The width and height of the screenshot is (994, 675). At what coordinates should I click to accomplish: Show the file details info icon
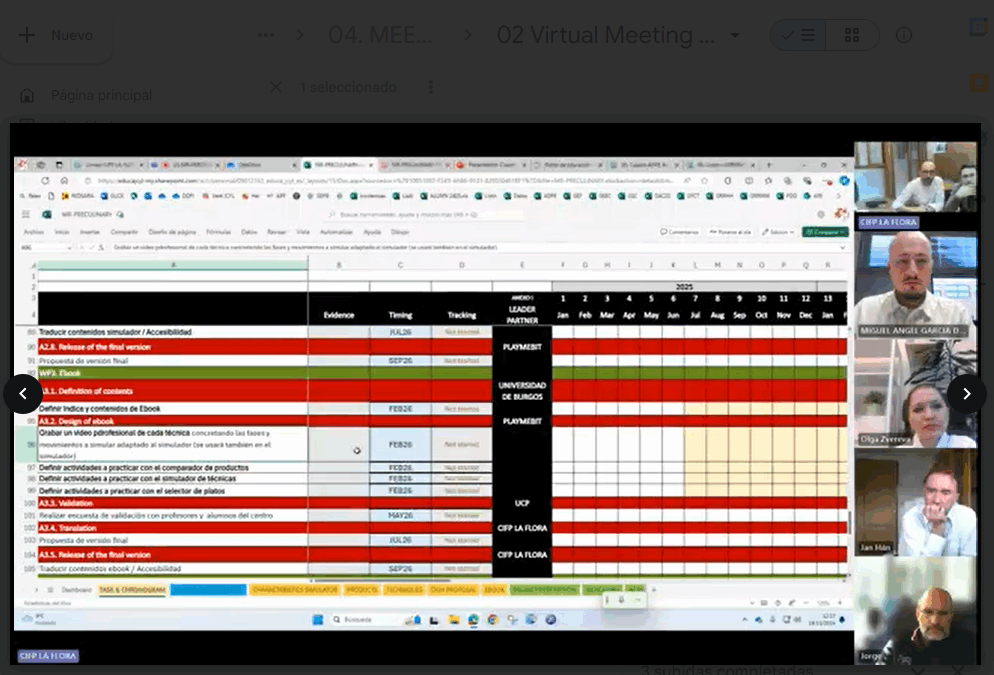tap(904, 36)
